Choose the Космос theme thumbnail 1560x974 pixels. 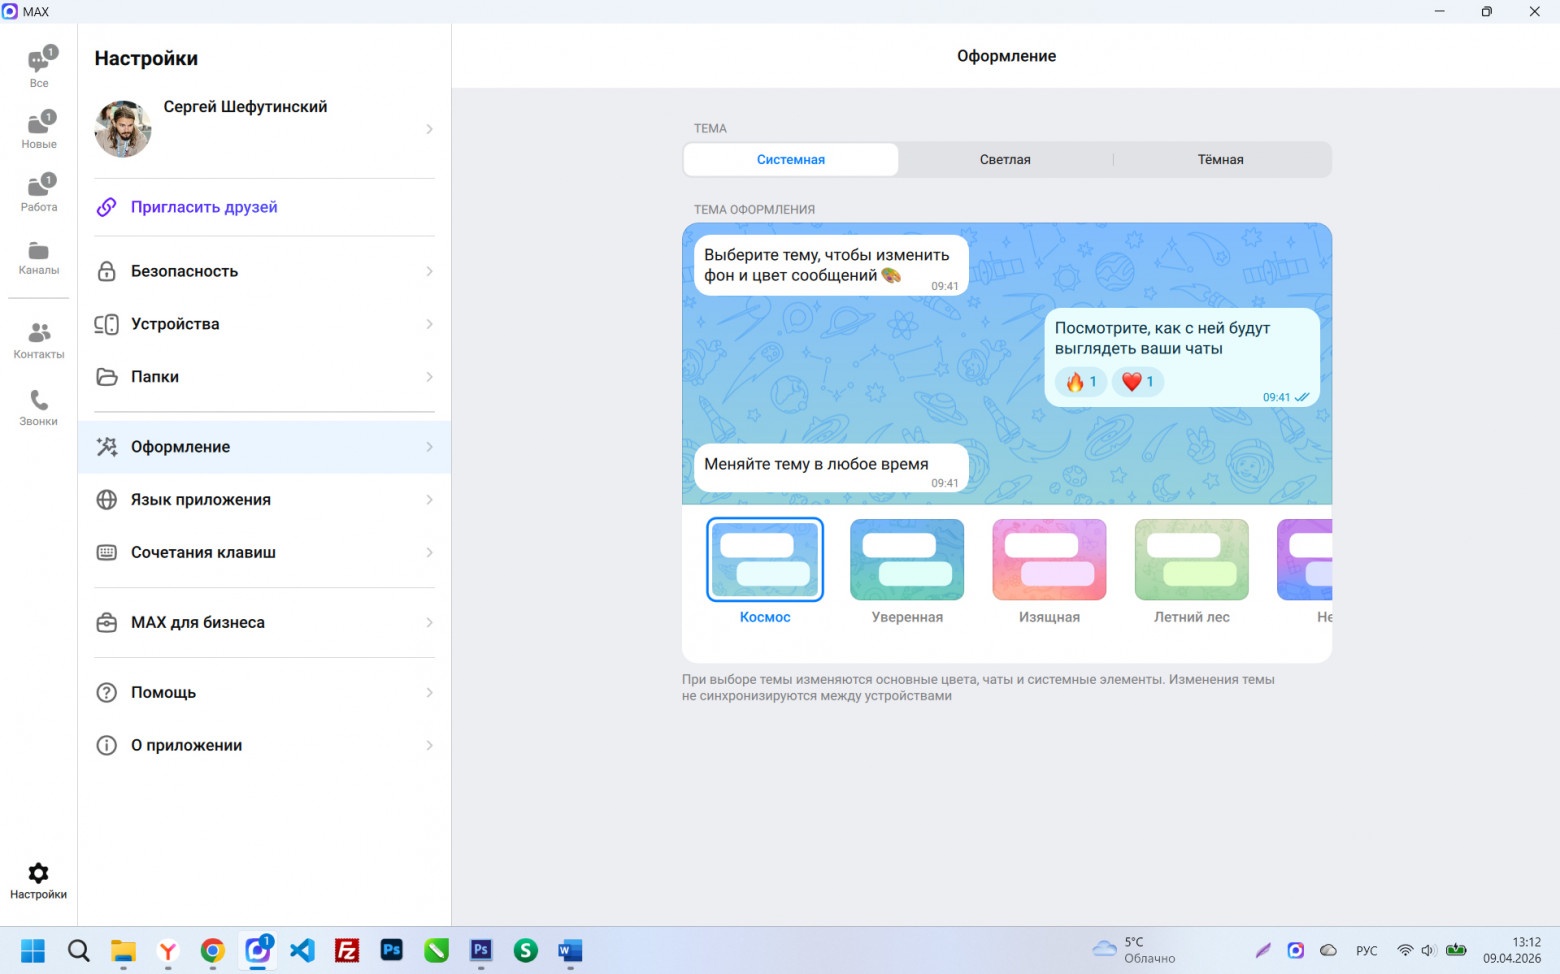point(765,560)
